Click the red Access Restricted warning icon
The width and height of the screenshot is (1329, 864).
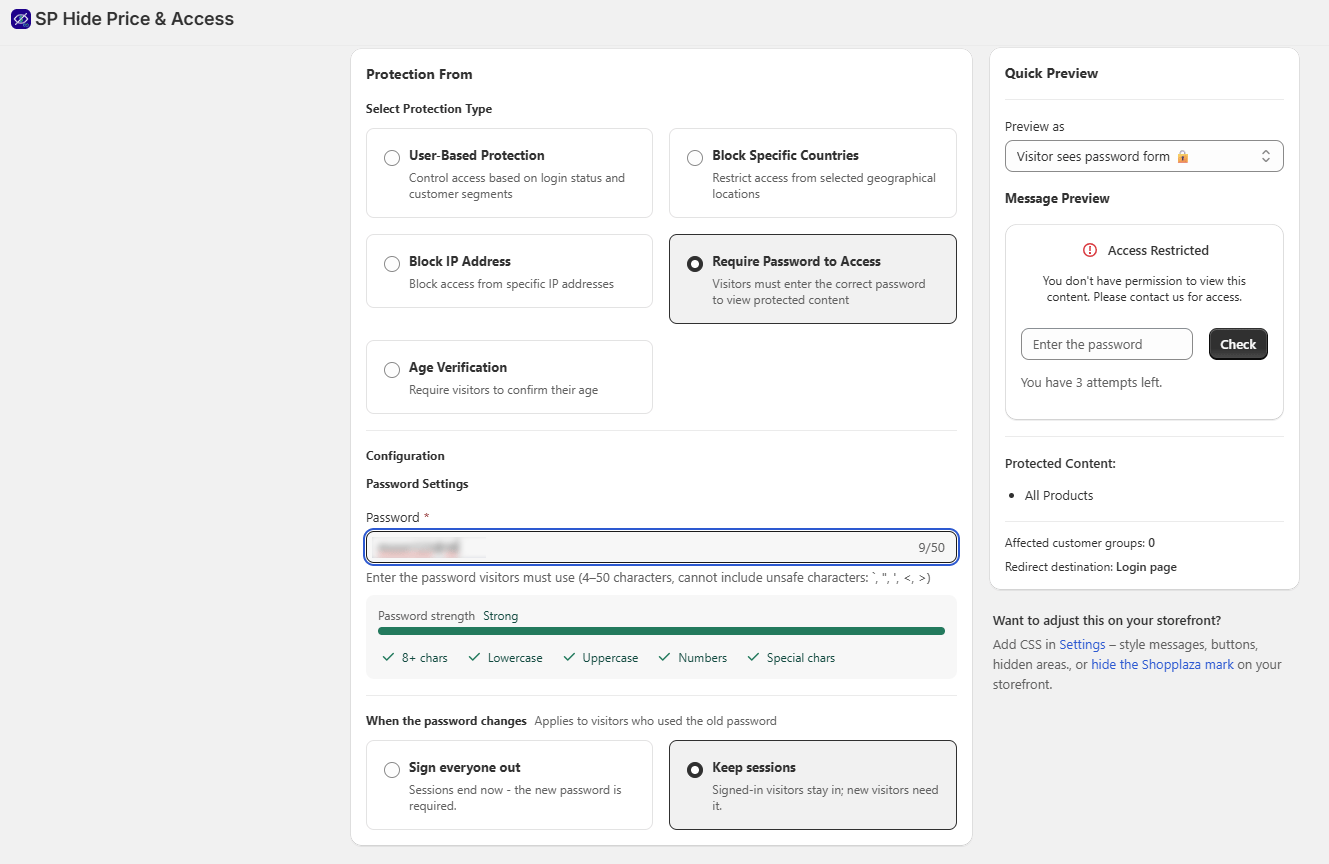pyautogui.click(x=1090, y=250)
